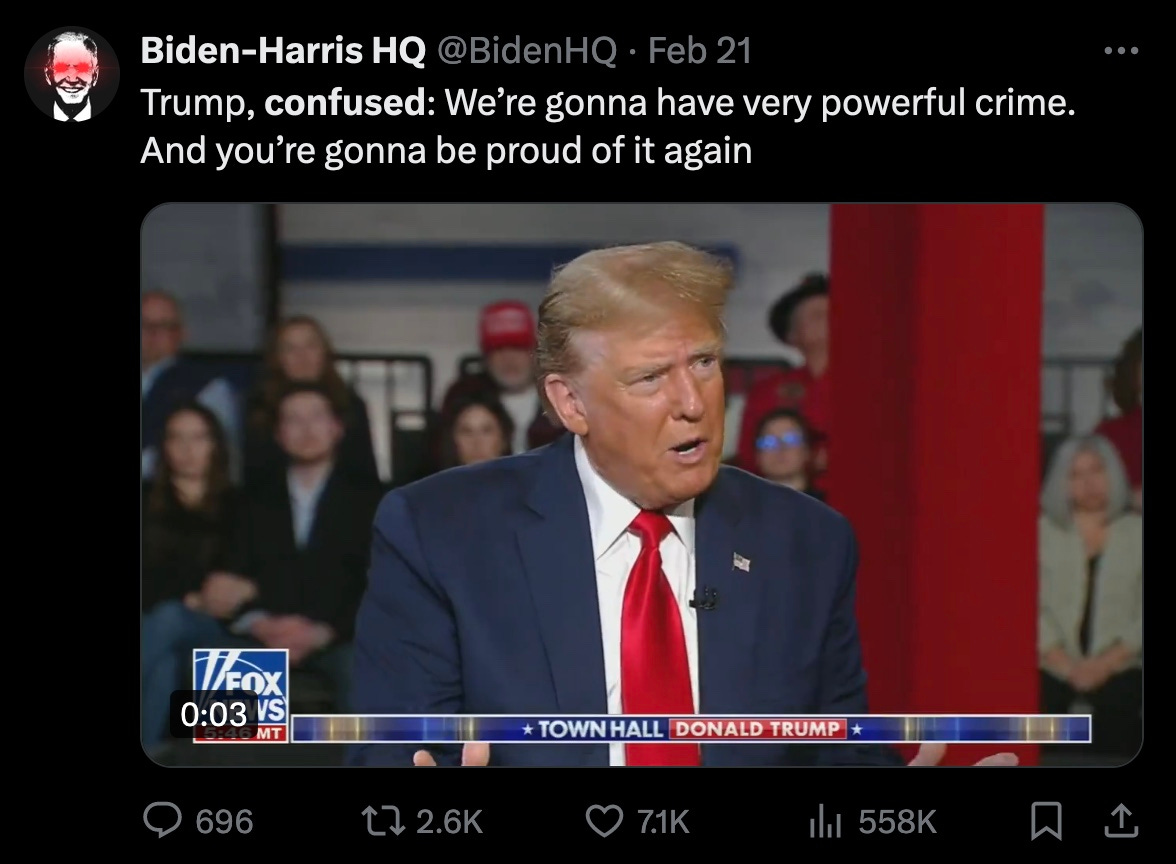Click the 696 replies count
This screenshot has height=864, width=1176.
click(224, 822)
